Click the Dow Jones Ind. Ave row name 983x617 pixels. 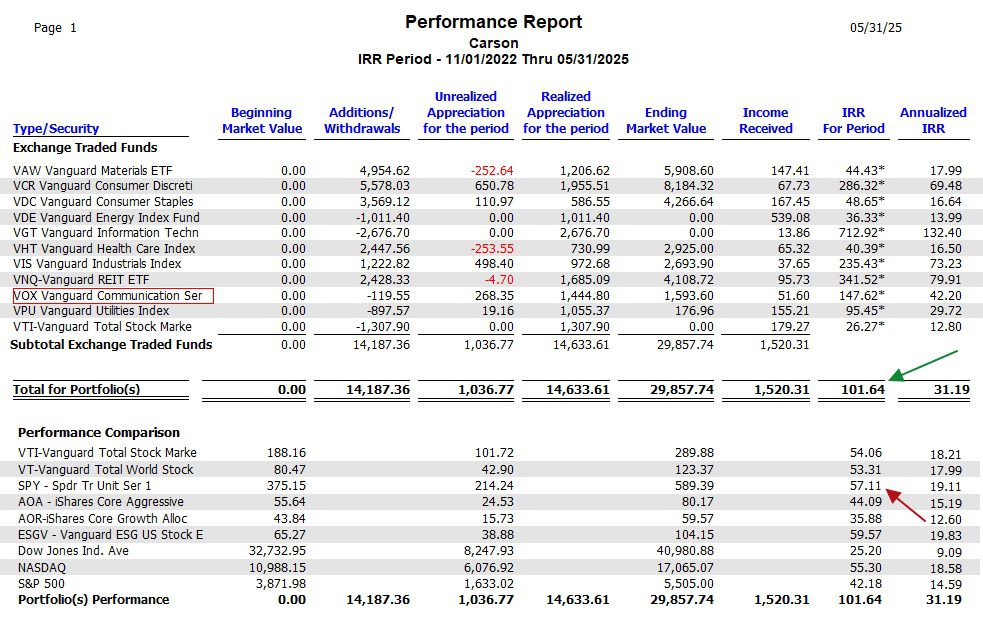tap(73, 551)
